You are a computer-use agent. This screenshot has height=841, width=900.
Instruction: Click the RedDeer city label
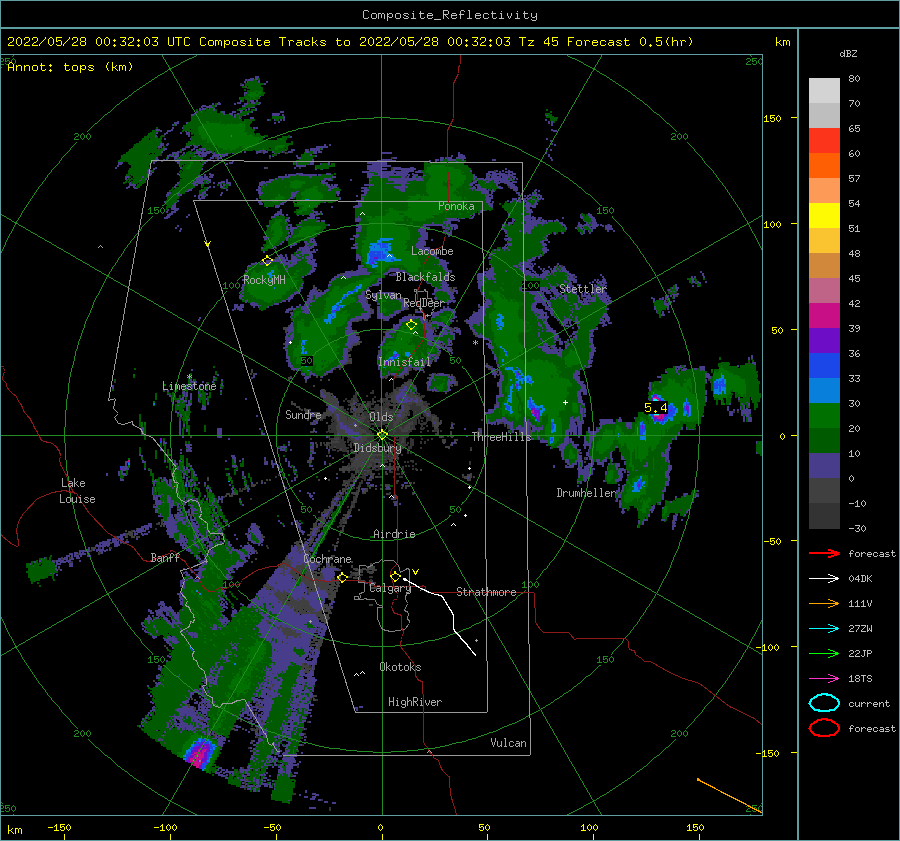point(424,303)
